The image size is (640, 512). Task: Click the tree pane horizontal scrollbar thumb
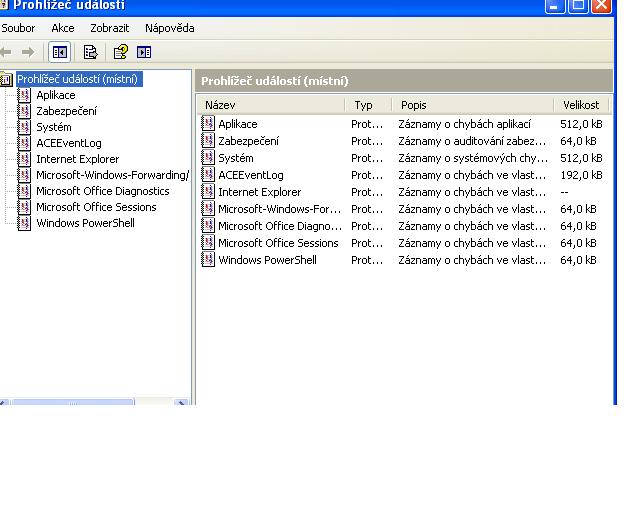pos(73,402)
